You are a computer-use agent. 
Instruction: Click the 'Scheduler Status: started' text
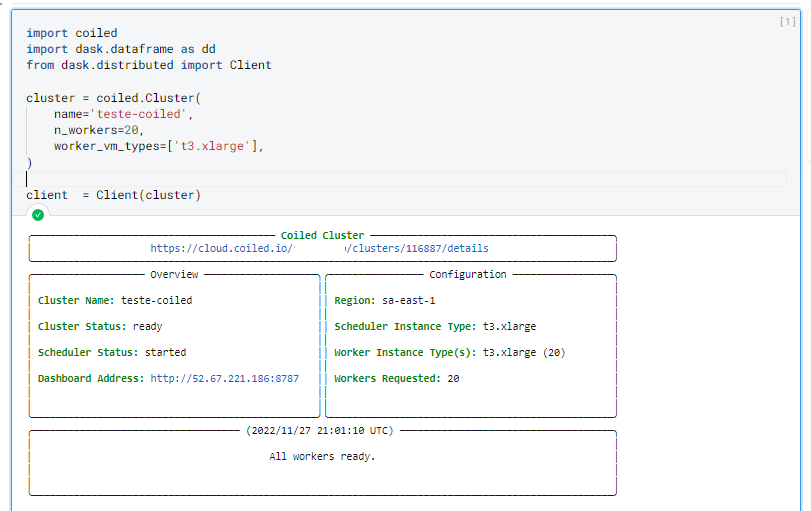pyautogui.click(x=112, y=352)
